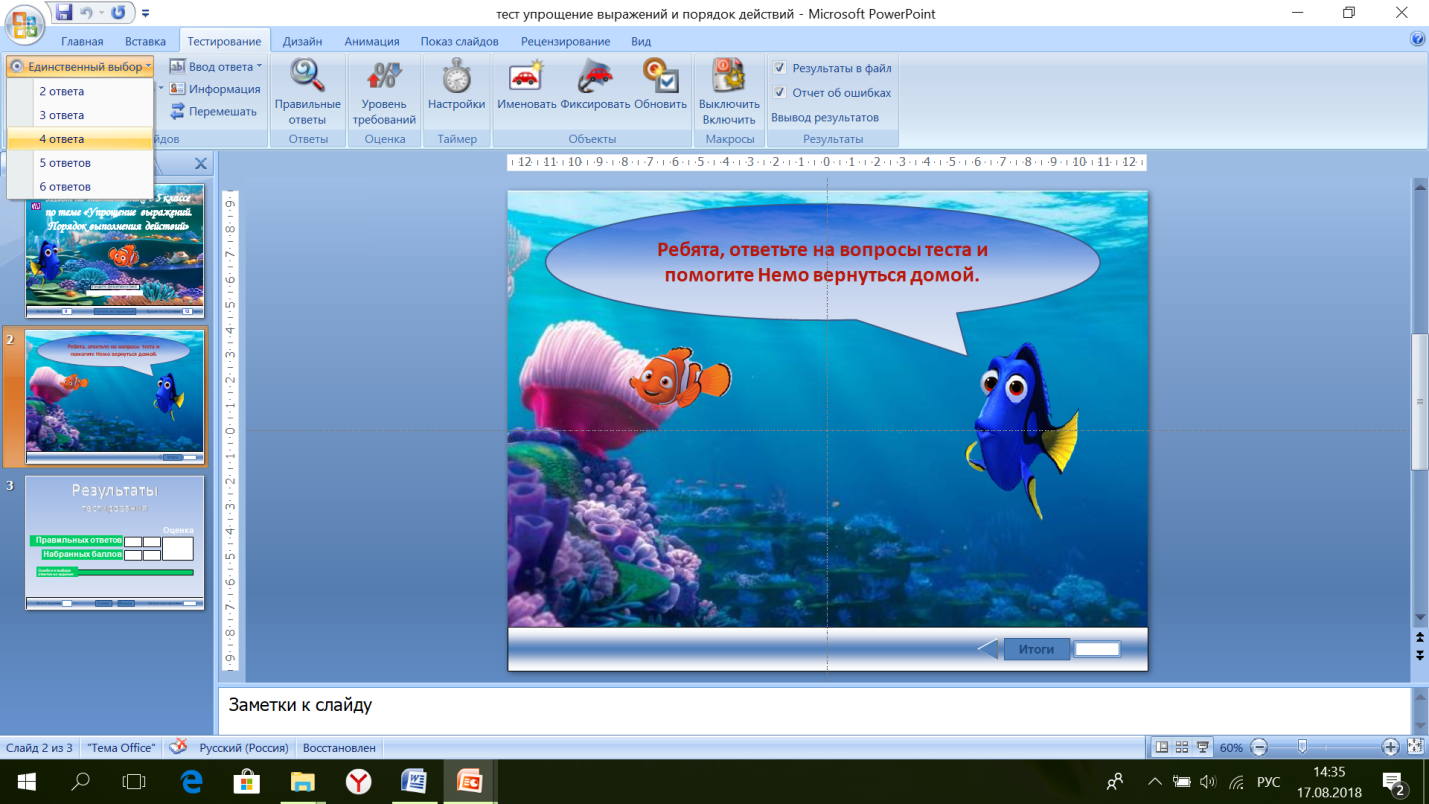This screenshot has width=1429, height=804.
Task: Click the zoom slider handle
Action: [1301, 747]
